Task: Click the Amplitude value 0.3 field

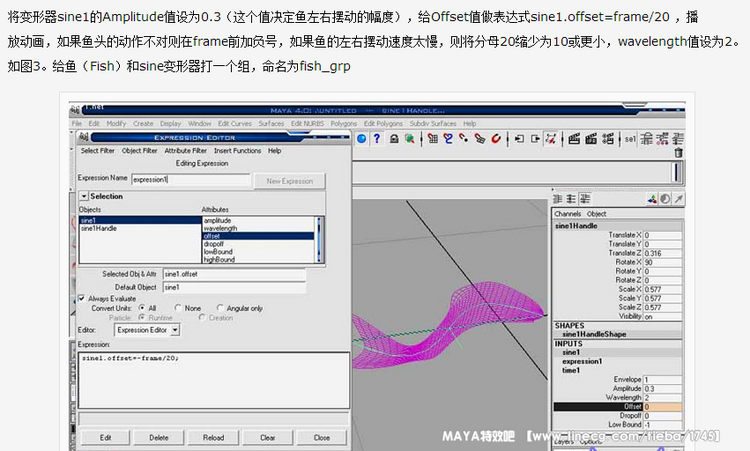Action: pos(662,388)
